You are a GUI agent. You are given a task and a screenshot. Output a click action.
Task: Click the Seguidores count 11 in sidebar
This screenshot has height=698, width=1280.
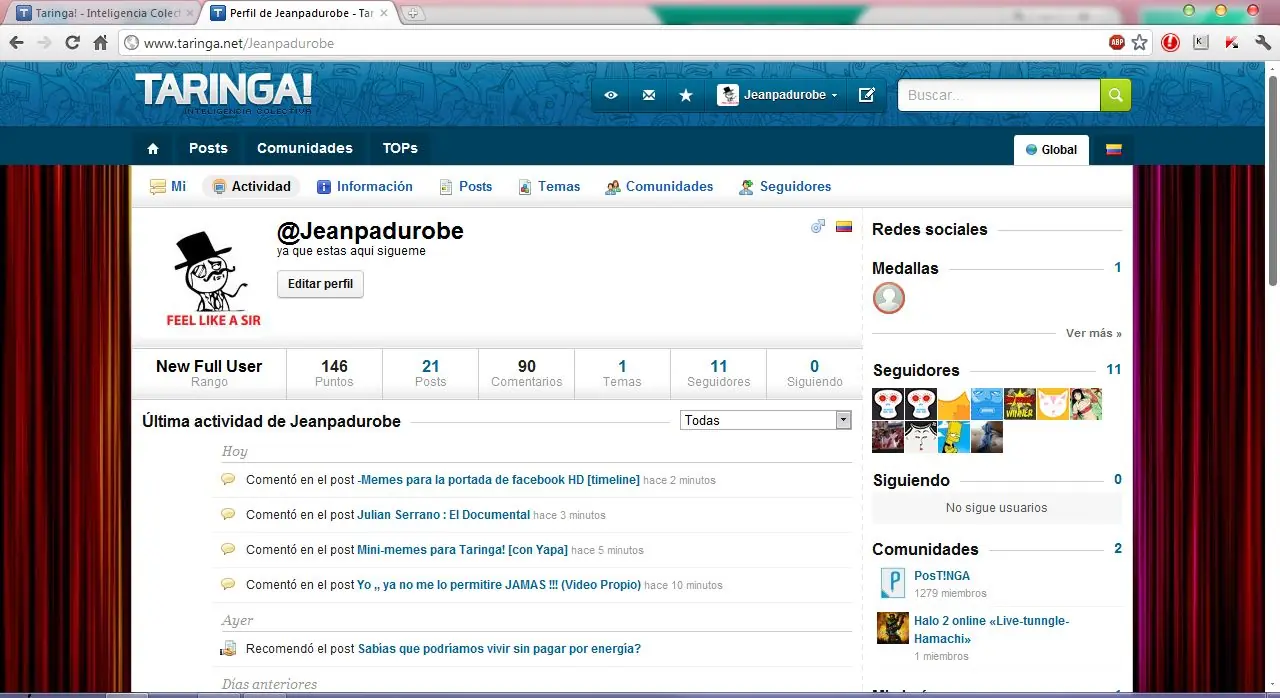1113,370
